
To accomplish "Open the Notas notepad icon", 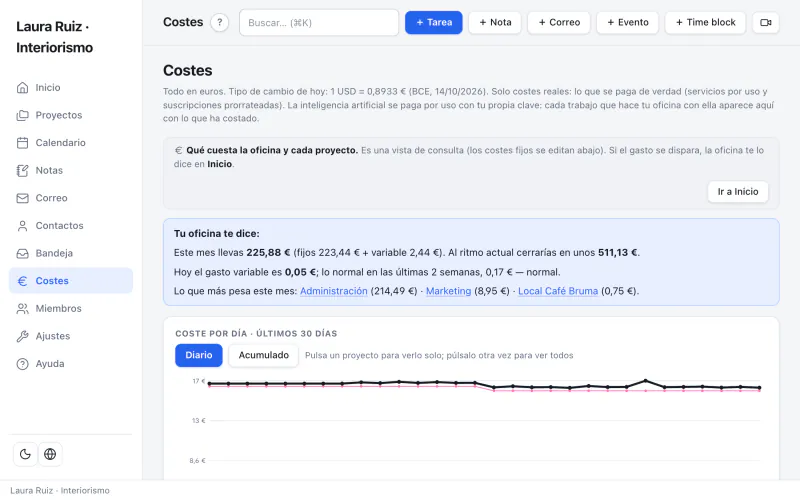I will [22, 170].
